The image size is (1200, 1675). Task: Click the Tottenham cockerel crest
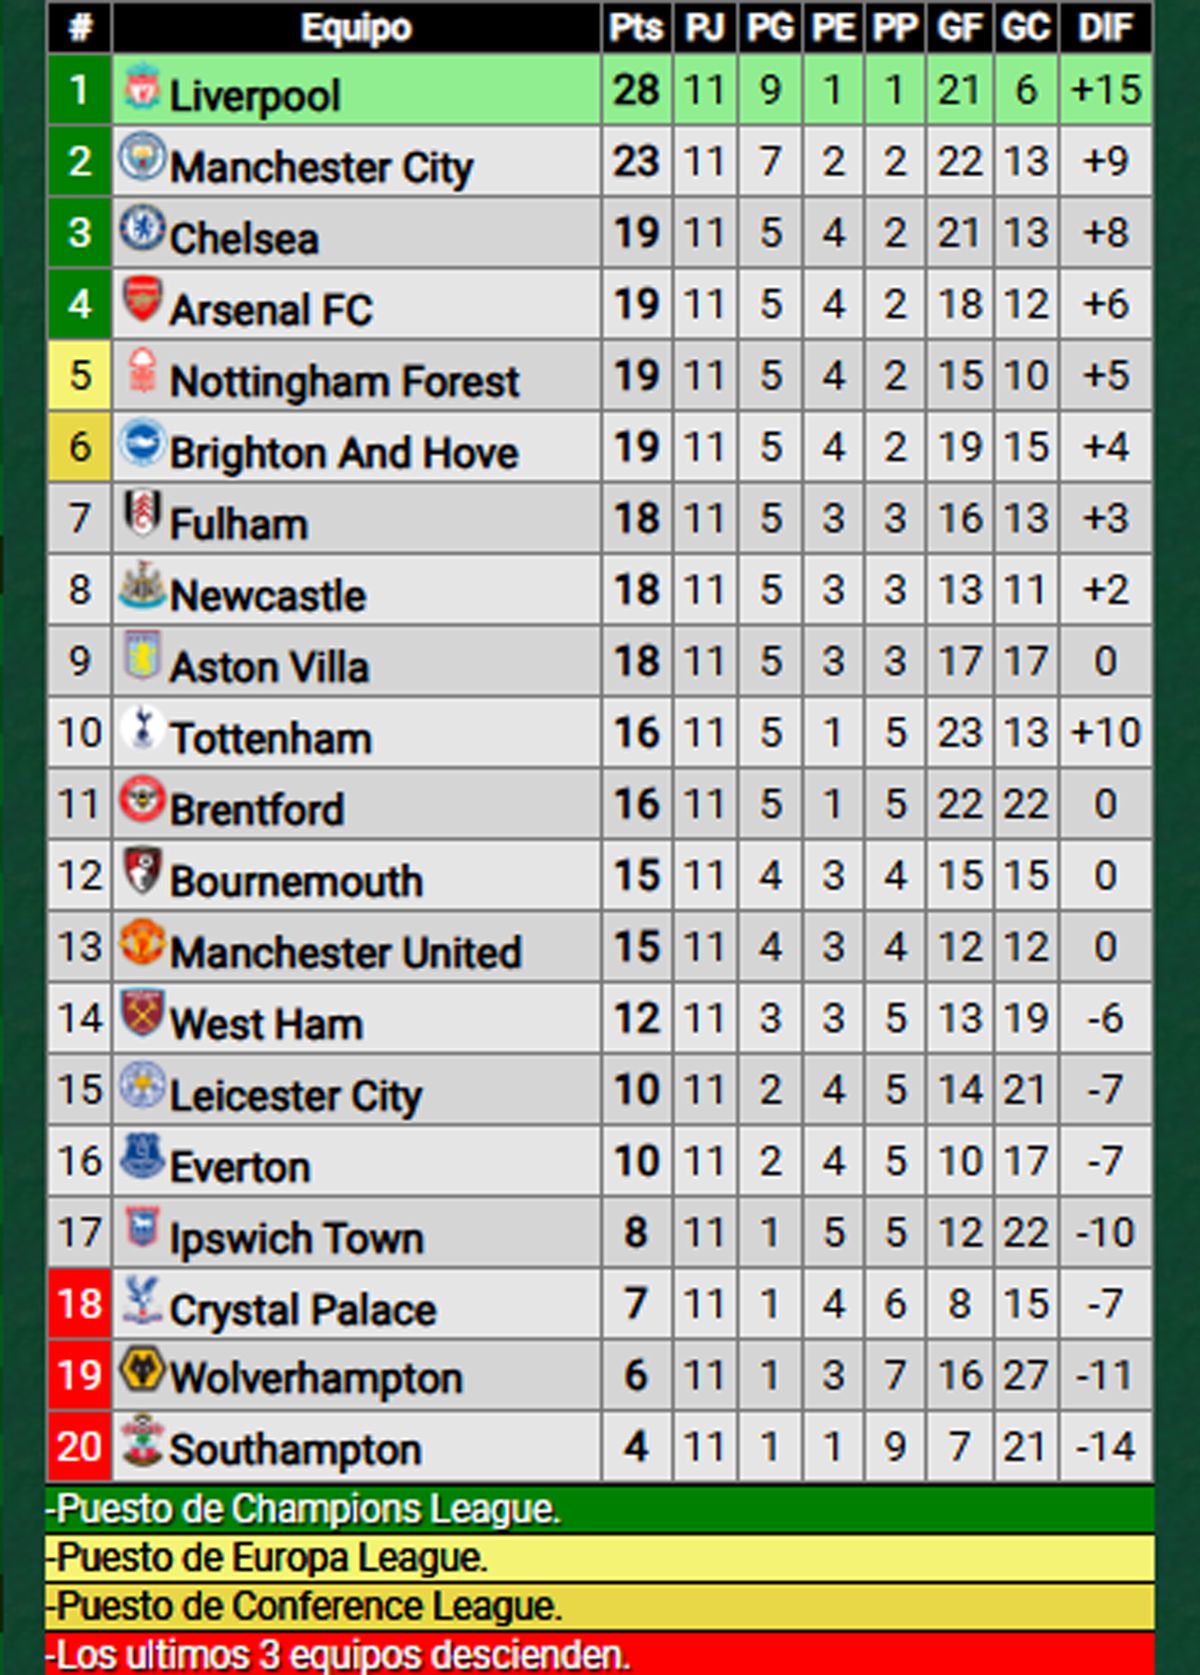tap(142, 727)
